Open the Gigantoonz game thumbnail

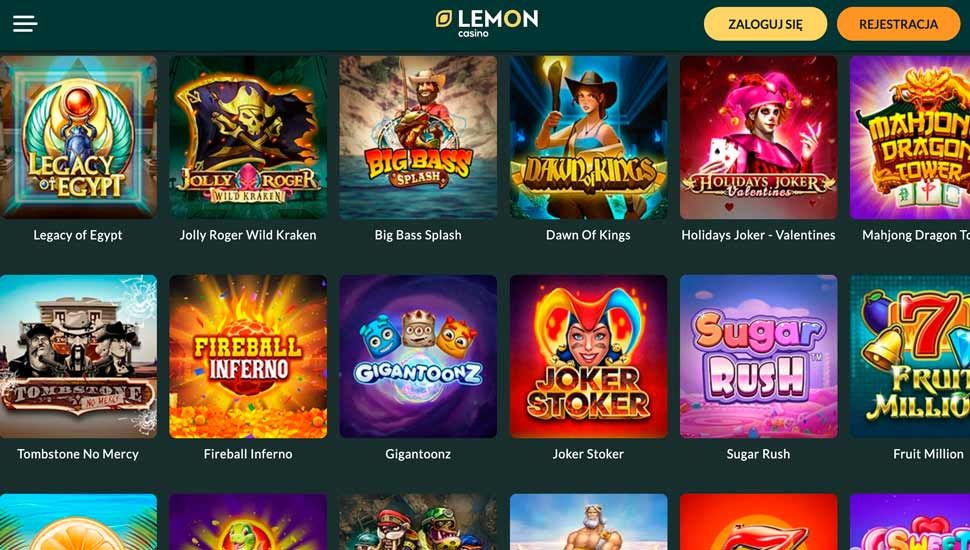(418, 356)
